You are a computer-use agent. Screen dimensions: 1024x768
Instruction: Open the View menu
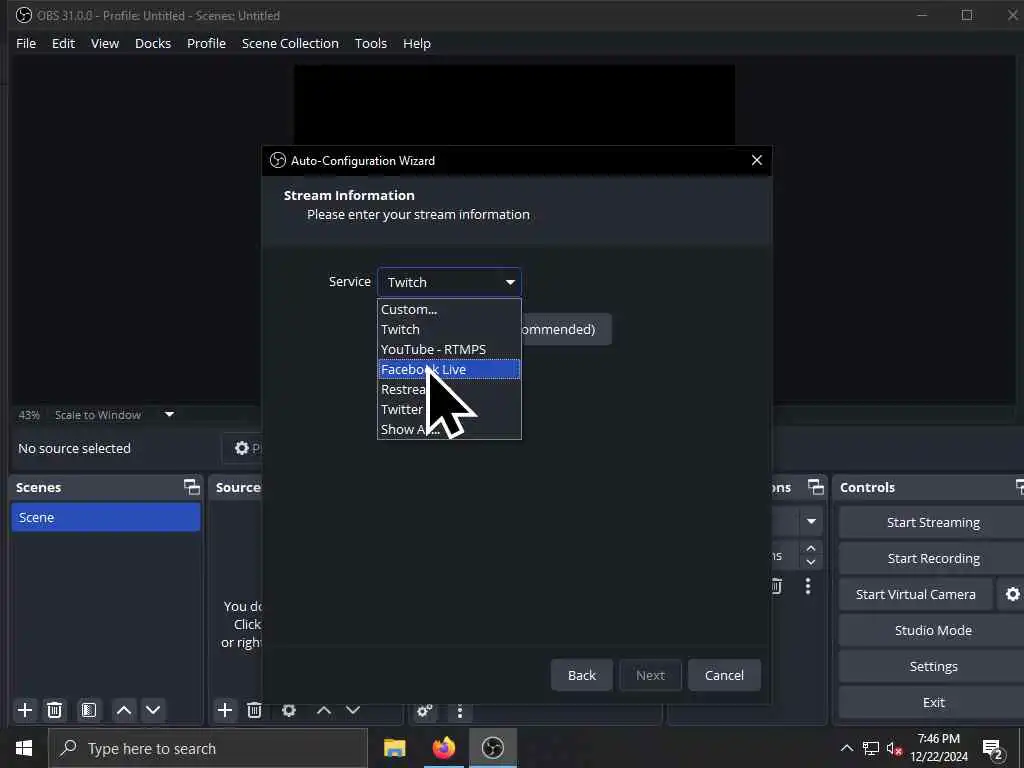coord(104,43)
